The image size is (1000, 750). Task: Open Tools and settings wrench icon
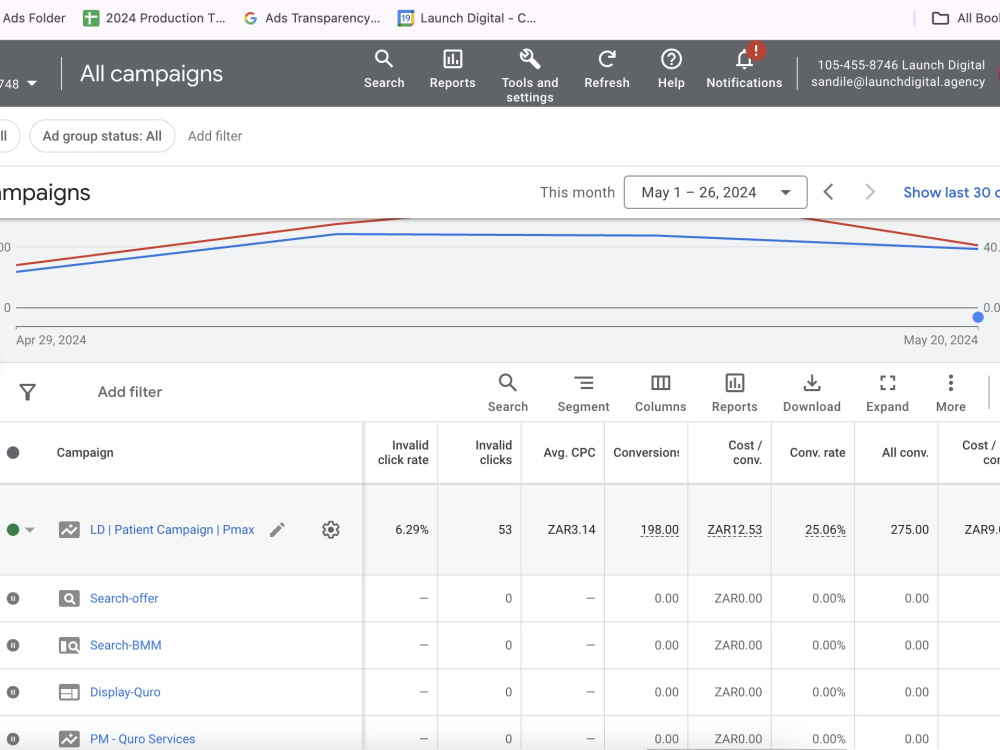point(529,59)
